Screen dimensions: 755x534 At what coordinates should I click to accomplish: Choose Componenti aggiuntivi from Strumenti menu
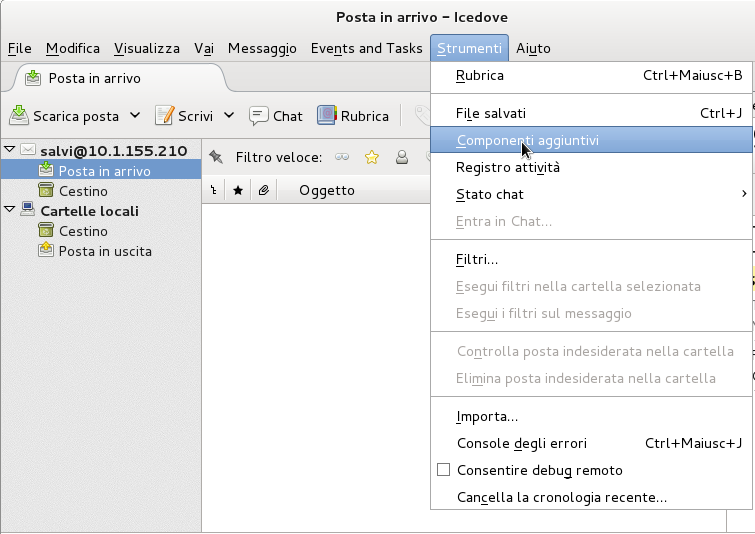(x=527, y=141)
